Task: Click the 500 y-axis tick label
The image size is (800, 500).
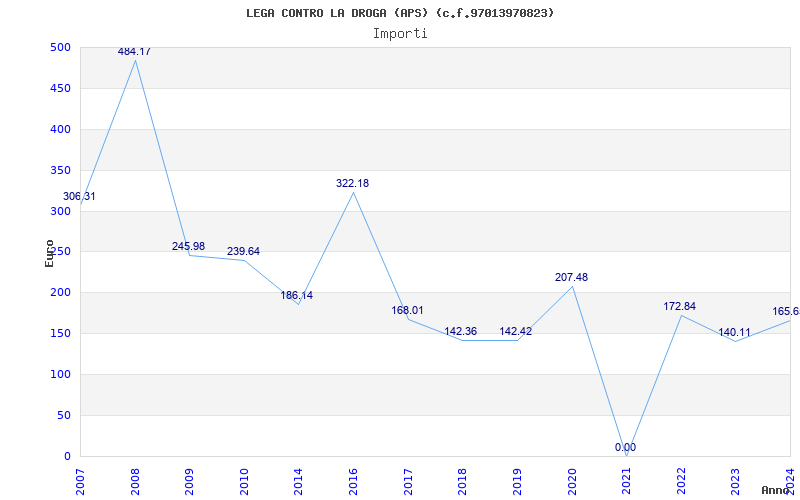Action: (60, 47)
